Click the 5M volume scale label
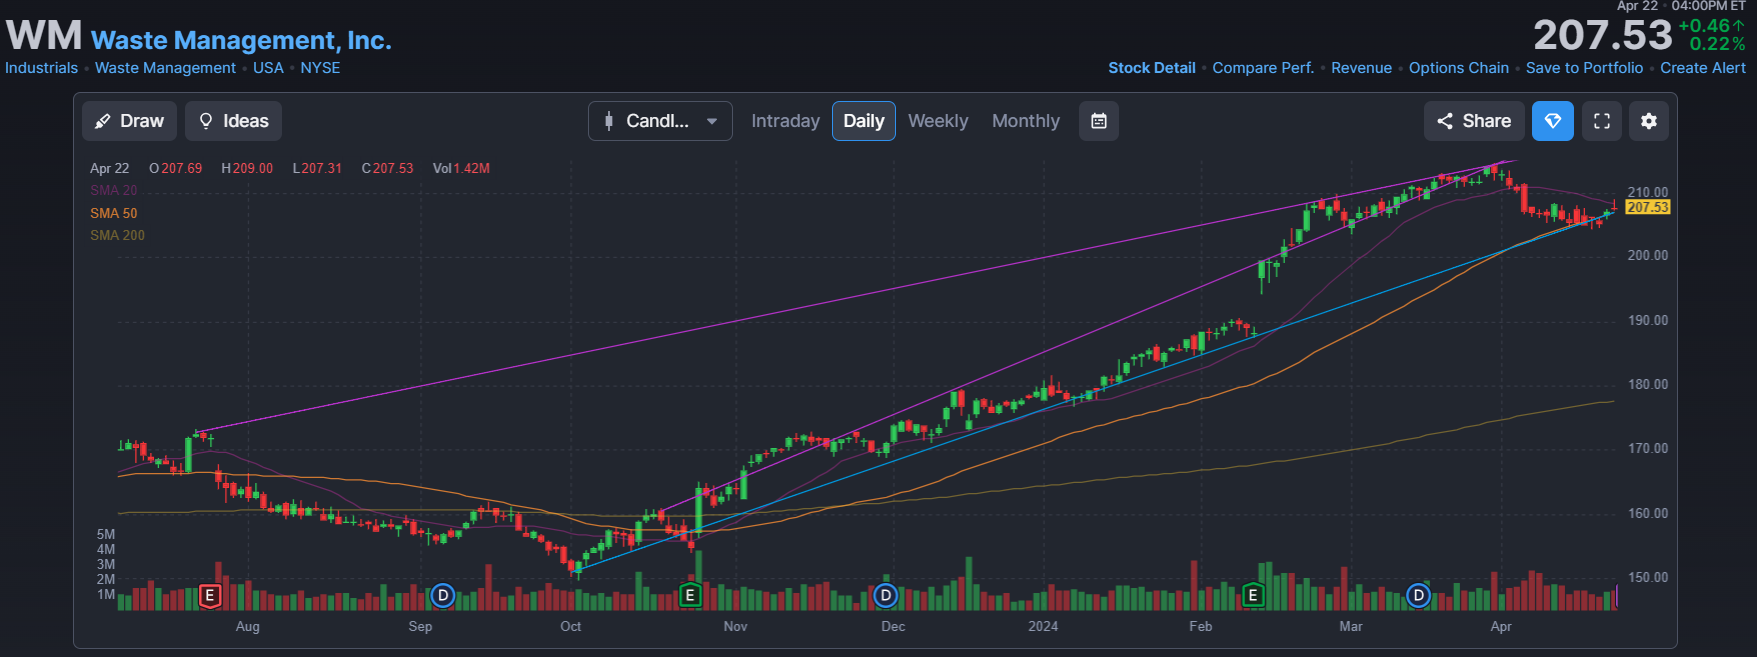 click(x=106, y=534)
